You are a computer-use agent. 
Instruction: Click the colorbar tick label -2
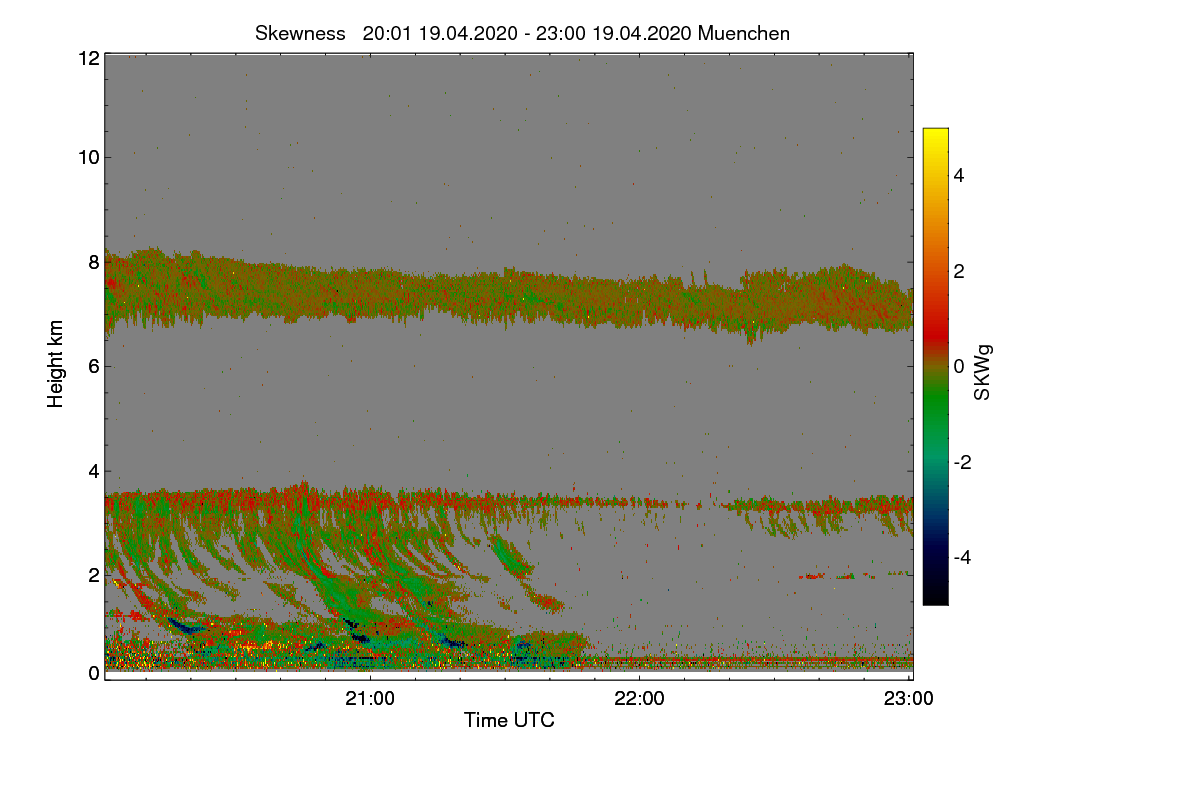click(x=962, y=462)
